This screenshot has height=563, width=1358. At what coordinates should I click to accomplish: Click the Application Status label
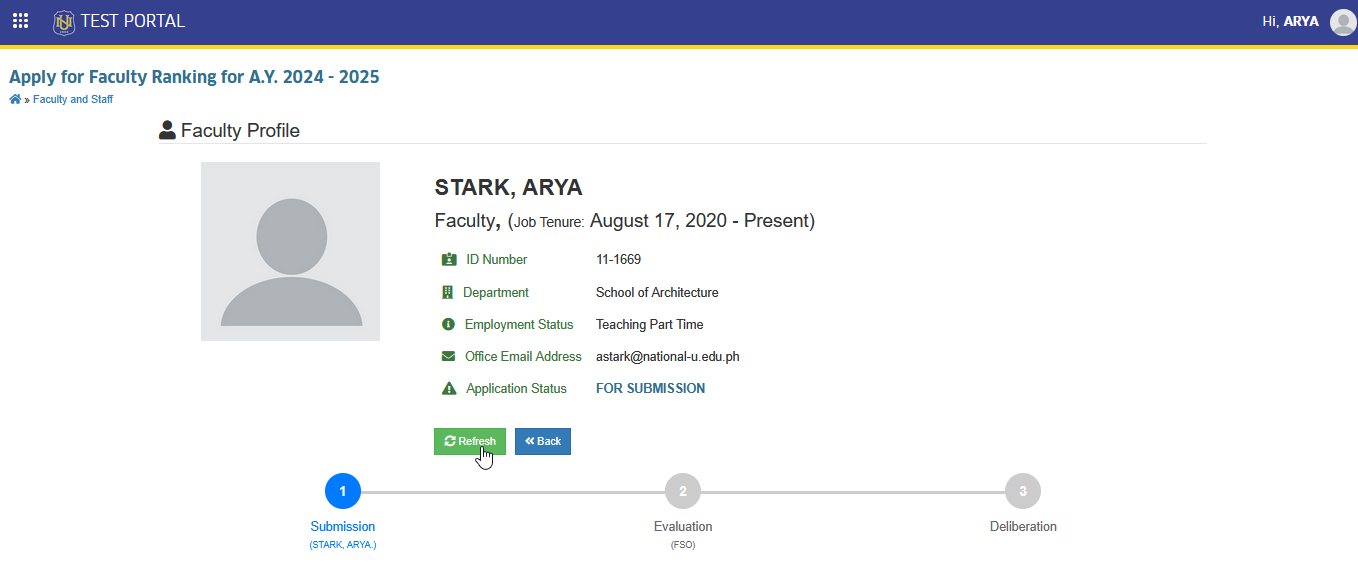tap(516, 389)
